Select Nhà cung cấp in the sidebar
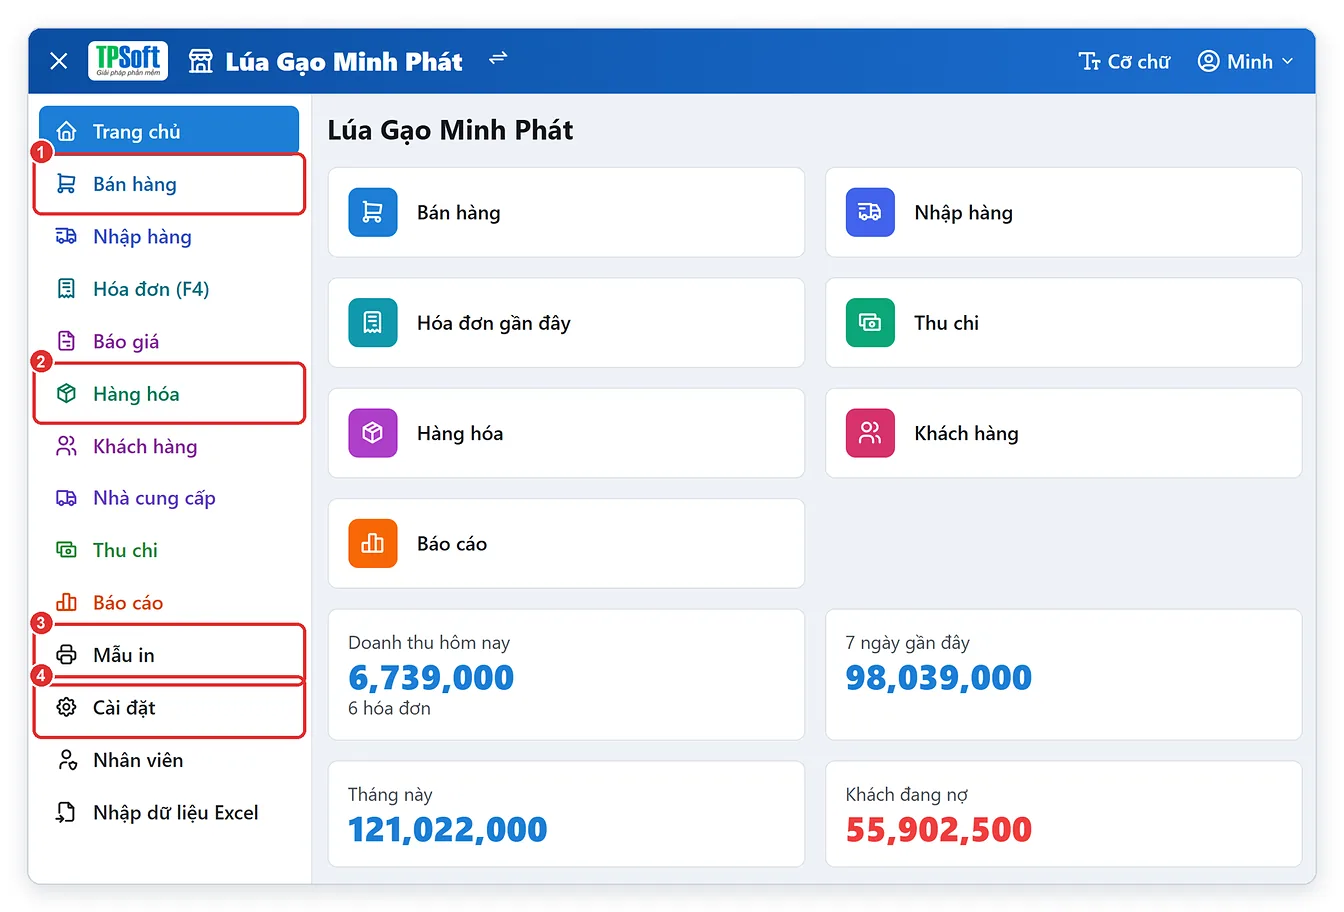1344x912 pixels. tap(169, 498)
